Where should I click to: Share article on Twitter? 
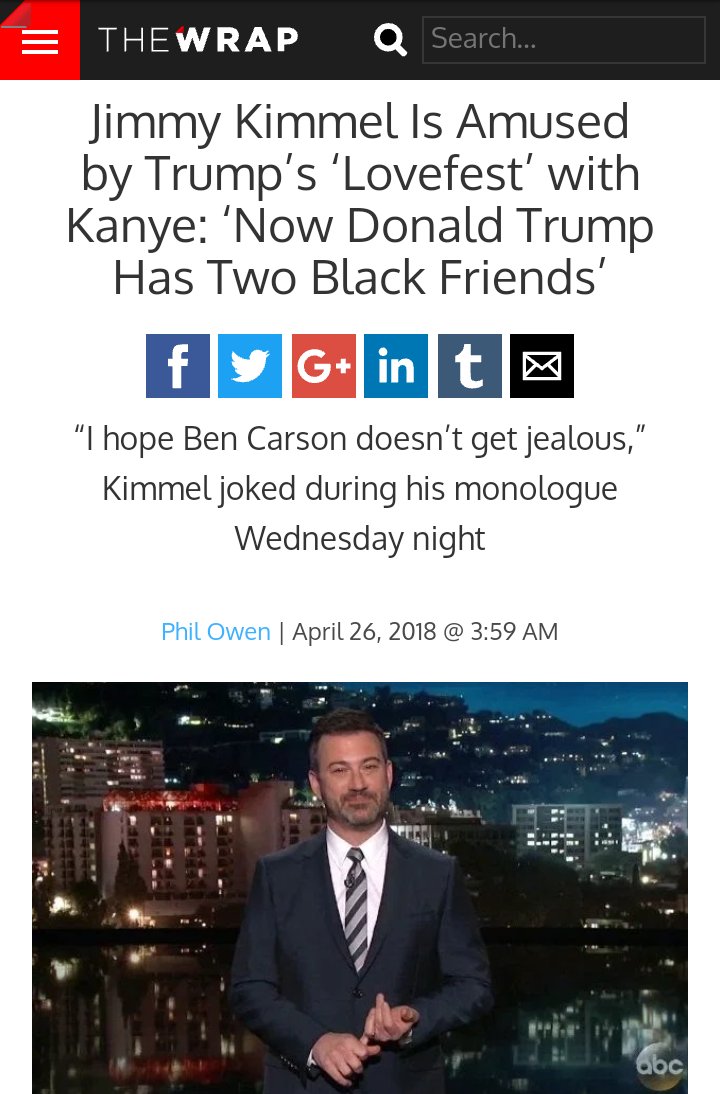click(x=250, y=366)
